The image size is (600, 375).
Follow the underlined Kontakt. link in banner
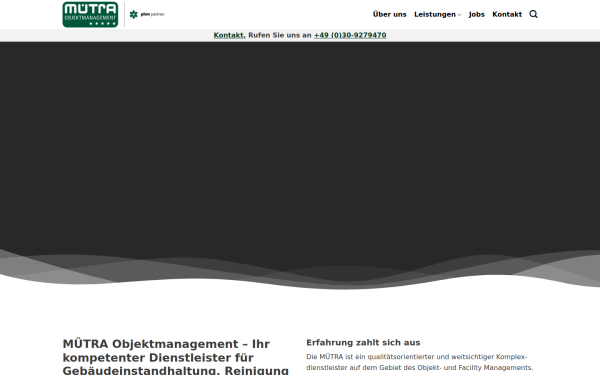click(230, 35)
